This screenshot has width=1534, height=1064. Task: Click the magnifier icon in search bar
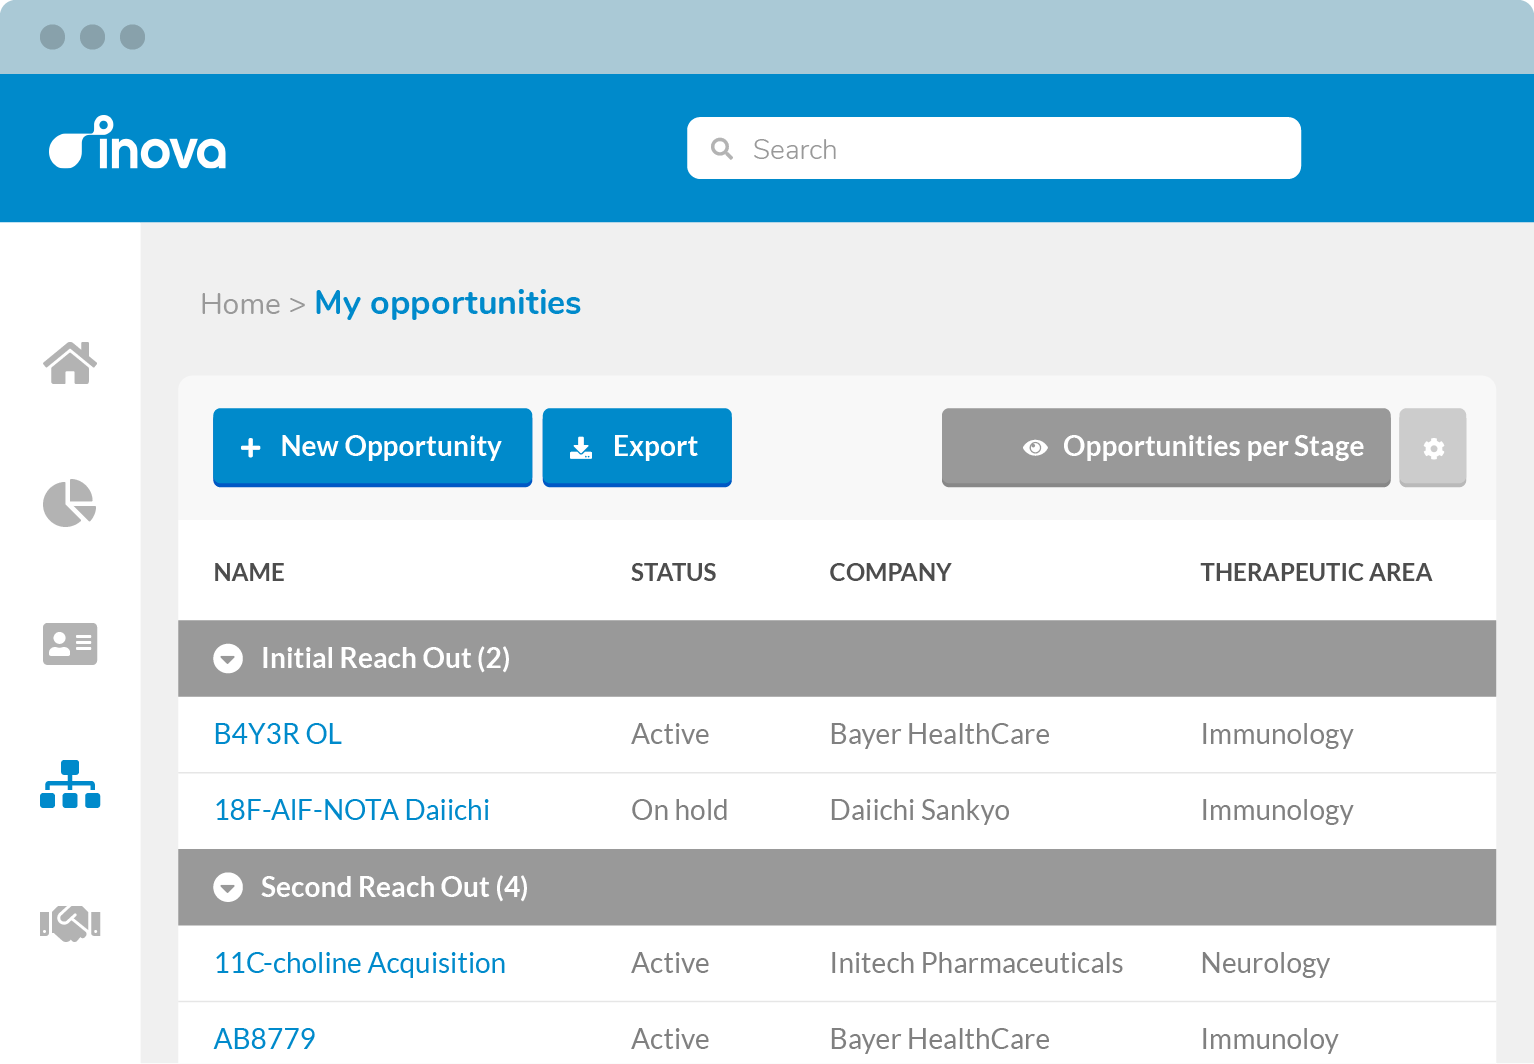722,149
